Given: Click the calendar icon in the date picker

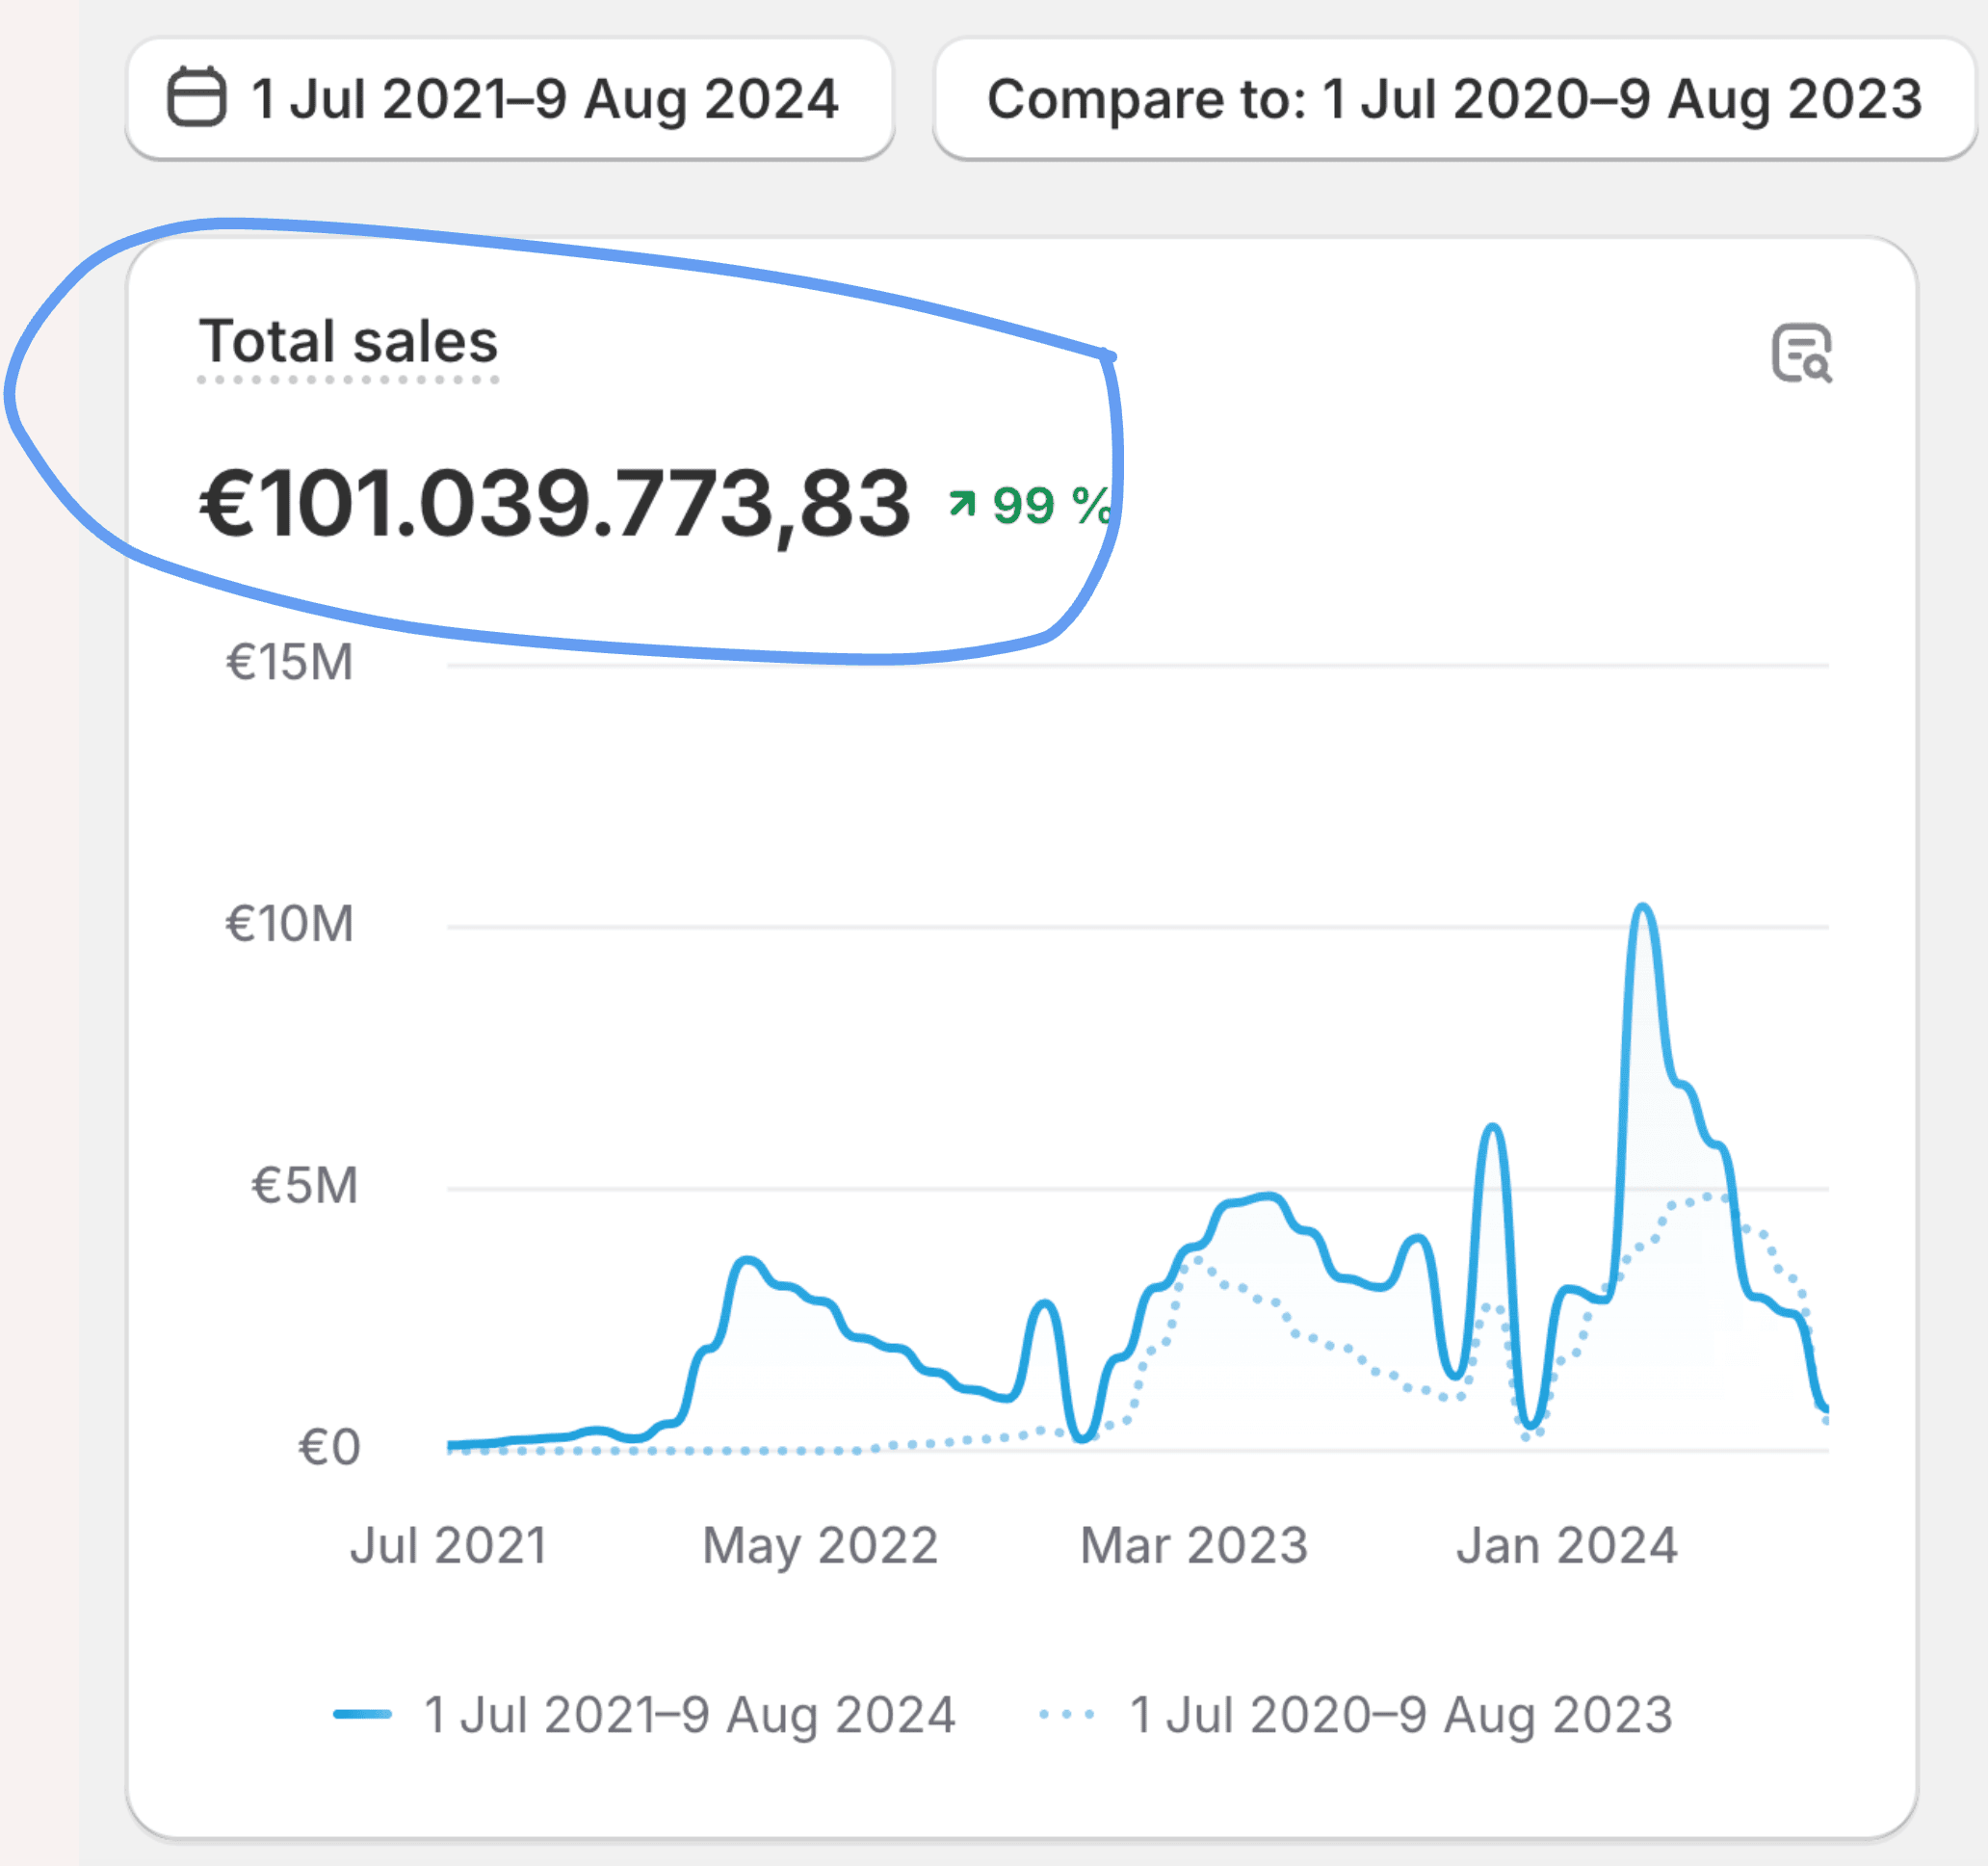Looking at the screenshot, I should coord(196,97).
